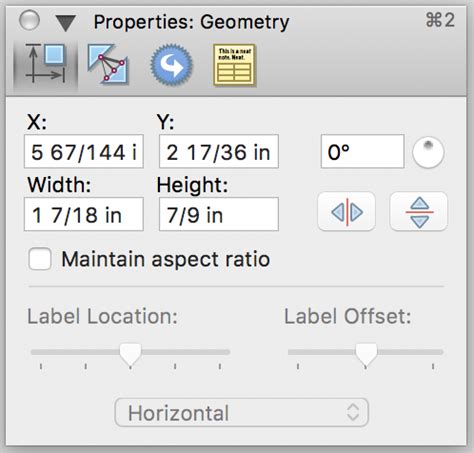
Task: Click the rotation degrees field
Action: pyautogui.click(x=363, y=152)
